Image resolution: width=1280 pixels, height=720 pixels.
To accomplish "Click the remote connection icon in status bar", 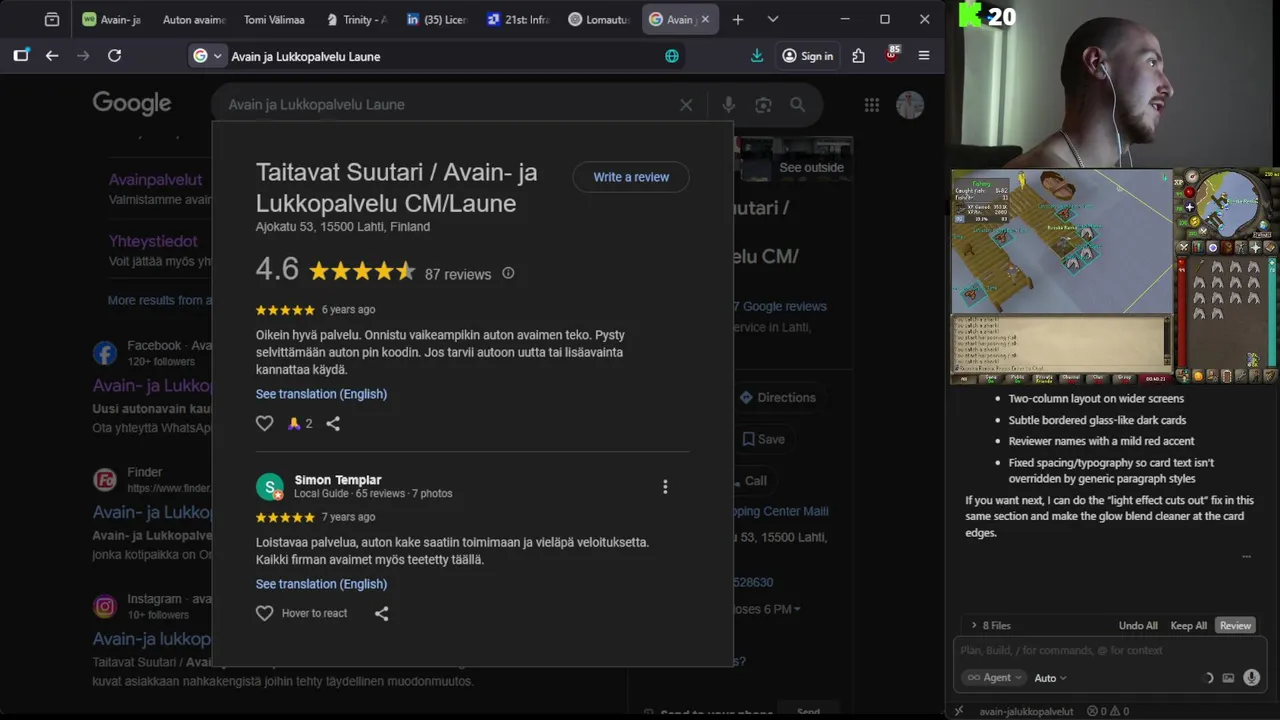I will [959, 711].
